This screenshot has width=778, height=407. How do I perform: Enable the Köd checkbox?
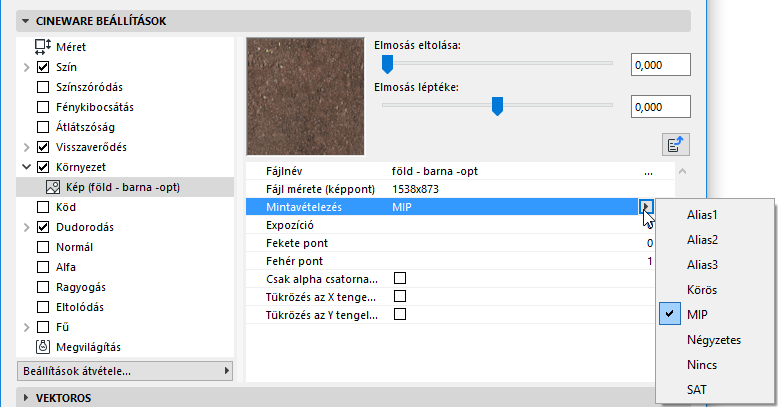pyautogui.click(x=43, y=207)
